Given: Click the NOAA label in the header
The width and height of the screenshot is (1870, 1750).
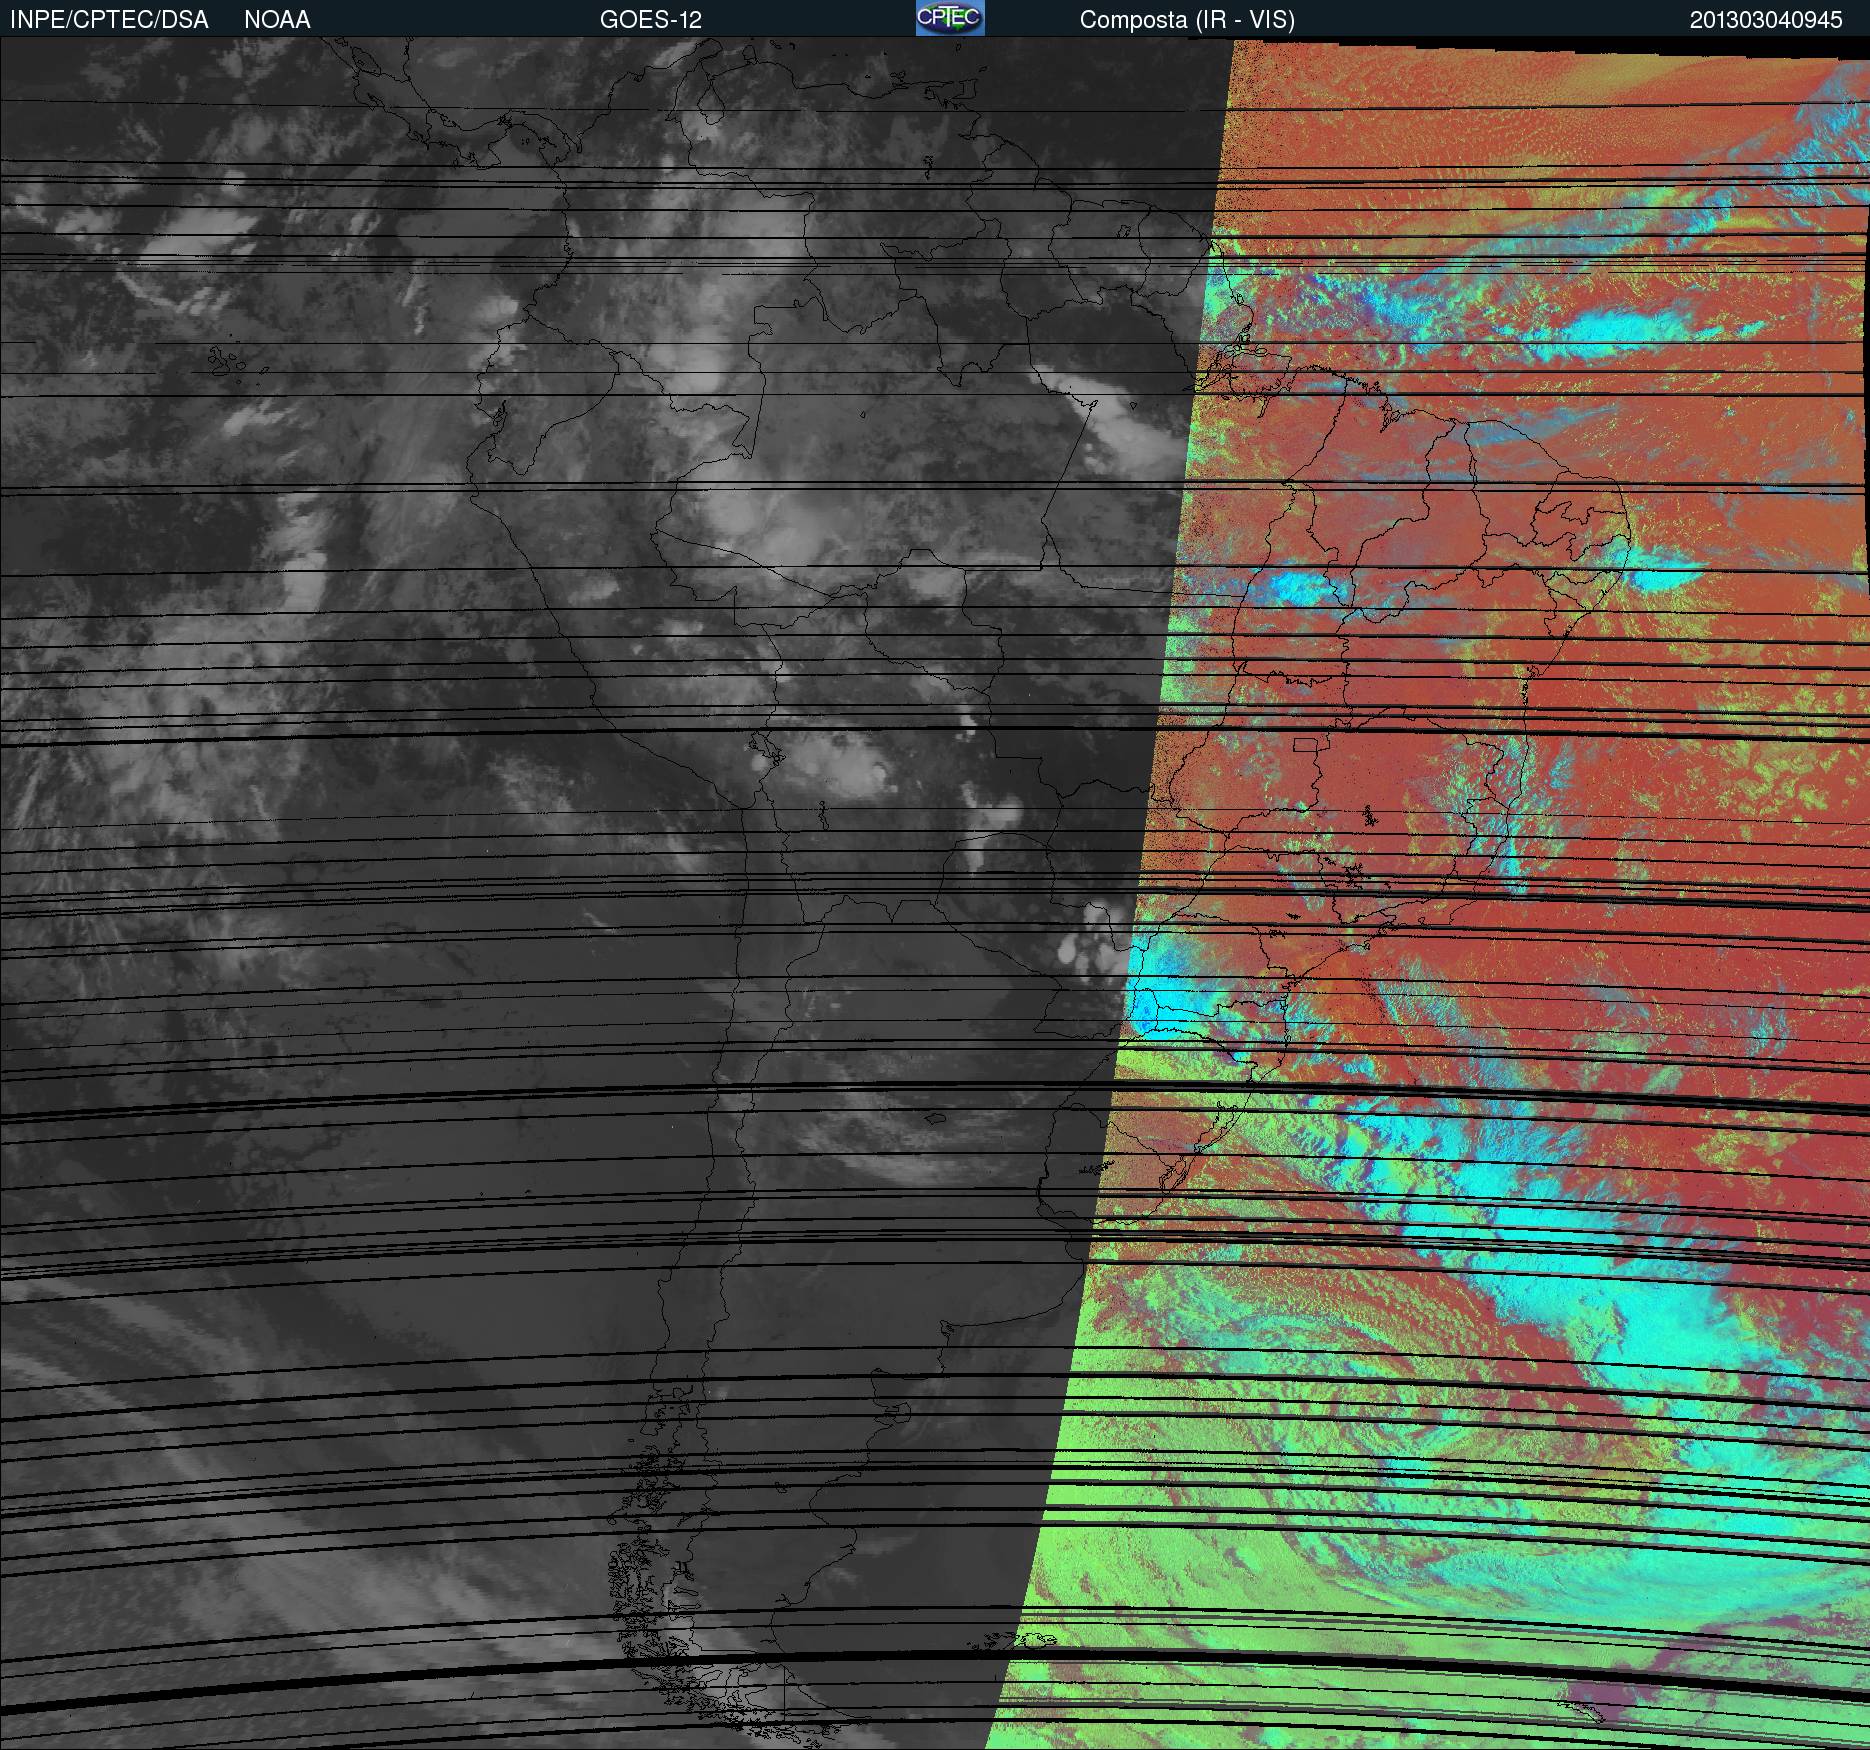Looking at the screenshot, I should tap(277, 20).
